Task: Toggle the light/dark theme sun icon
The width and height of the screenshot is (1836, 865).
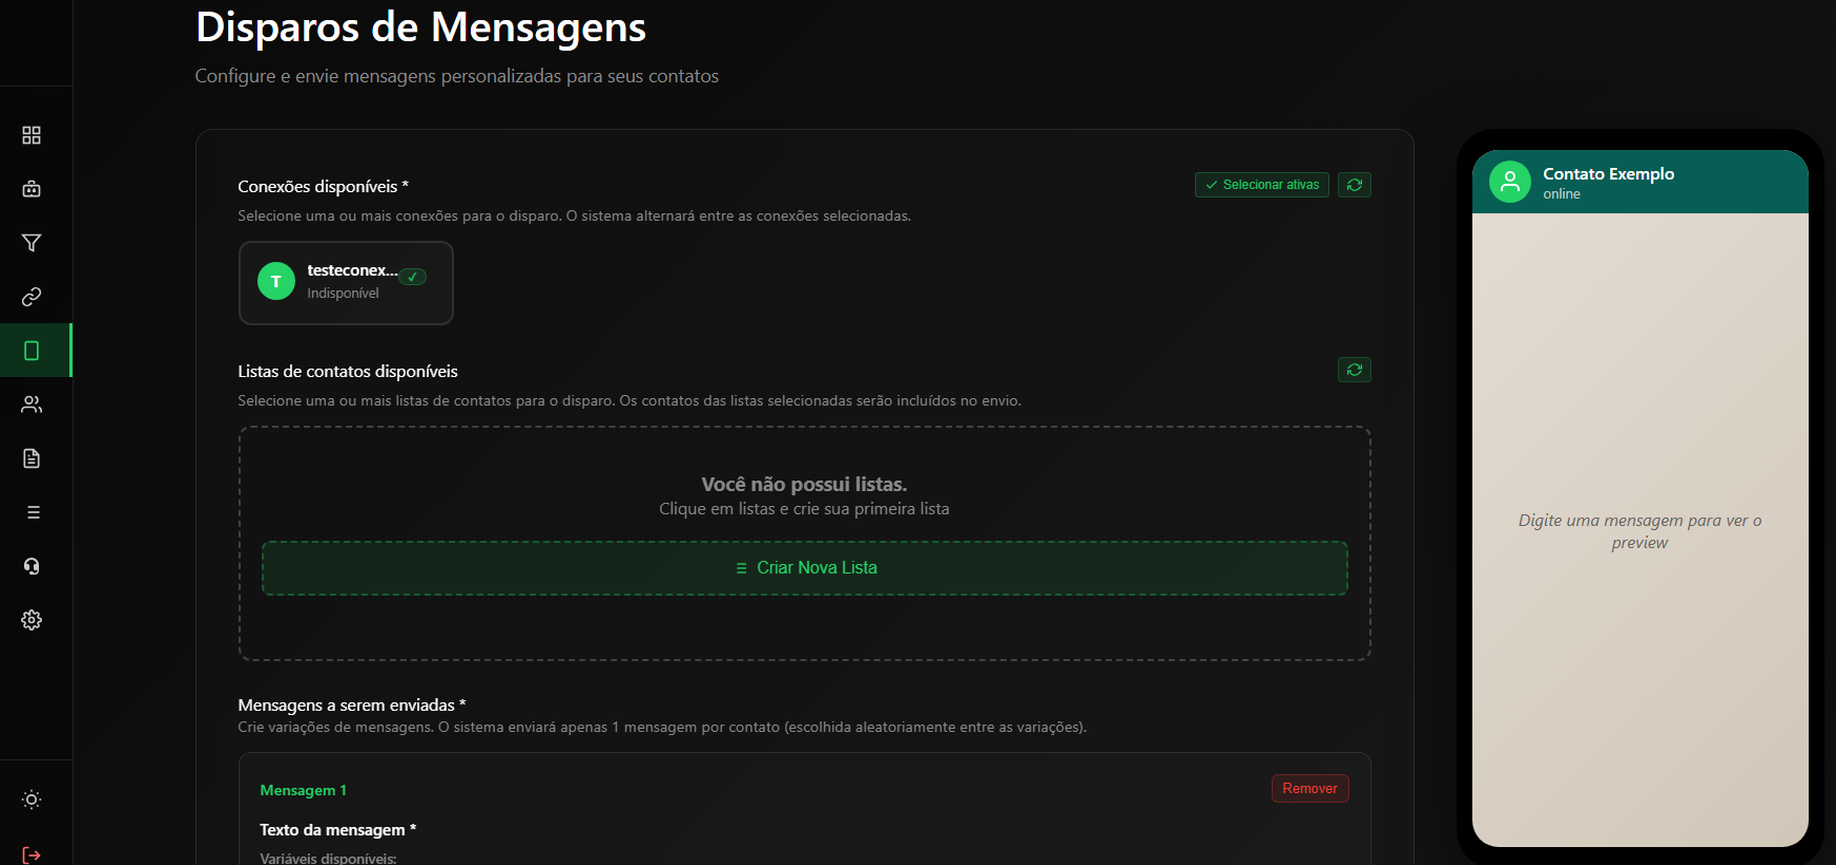Action: 31,800
